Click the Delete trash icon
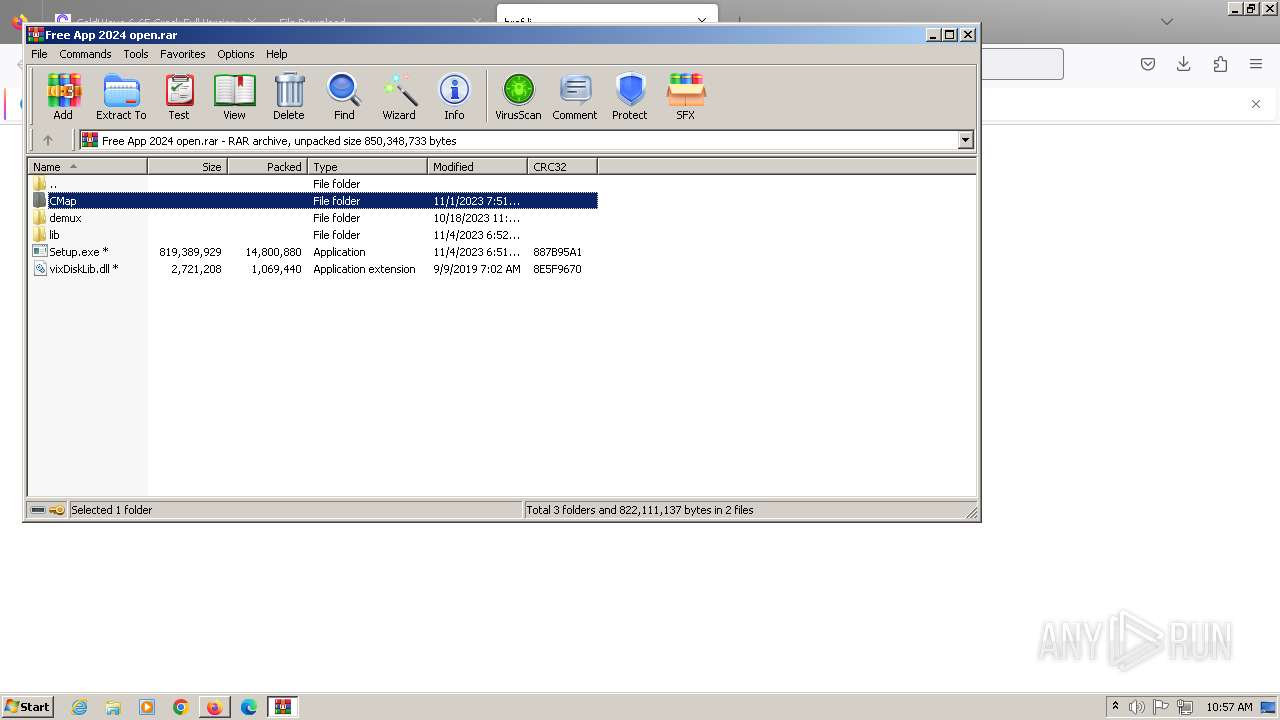1280x720 pixels. [x=289, y=97]
